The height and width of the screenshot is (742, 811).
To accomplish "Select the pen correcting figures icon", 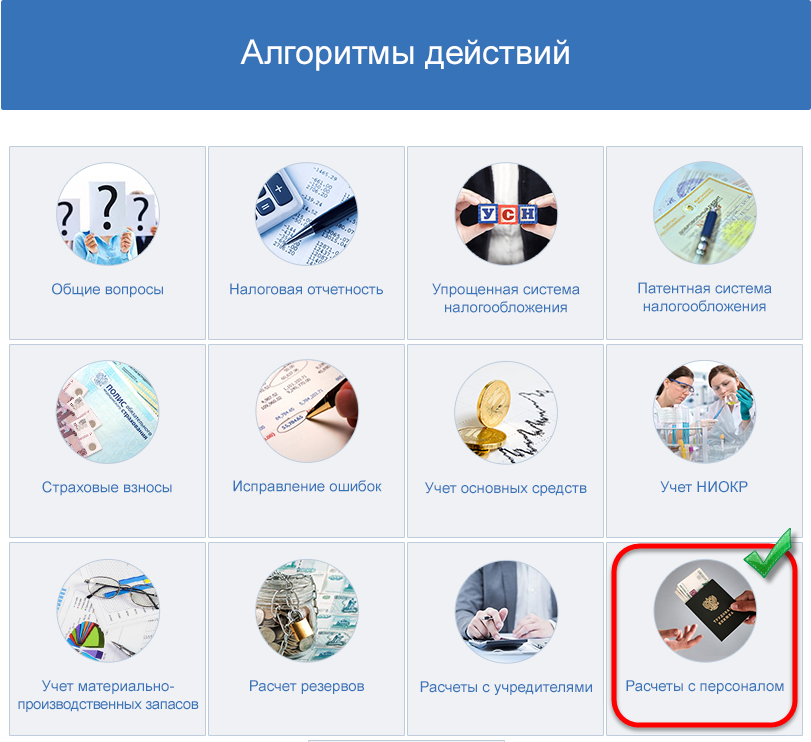I will 307,411.
